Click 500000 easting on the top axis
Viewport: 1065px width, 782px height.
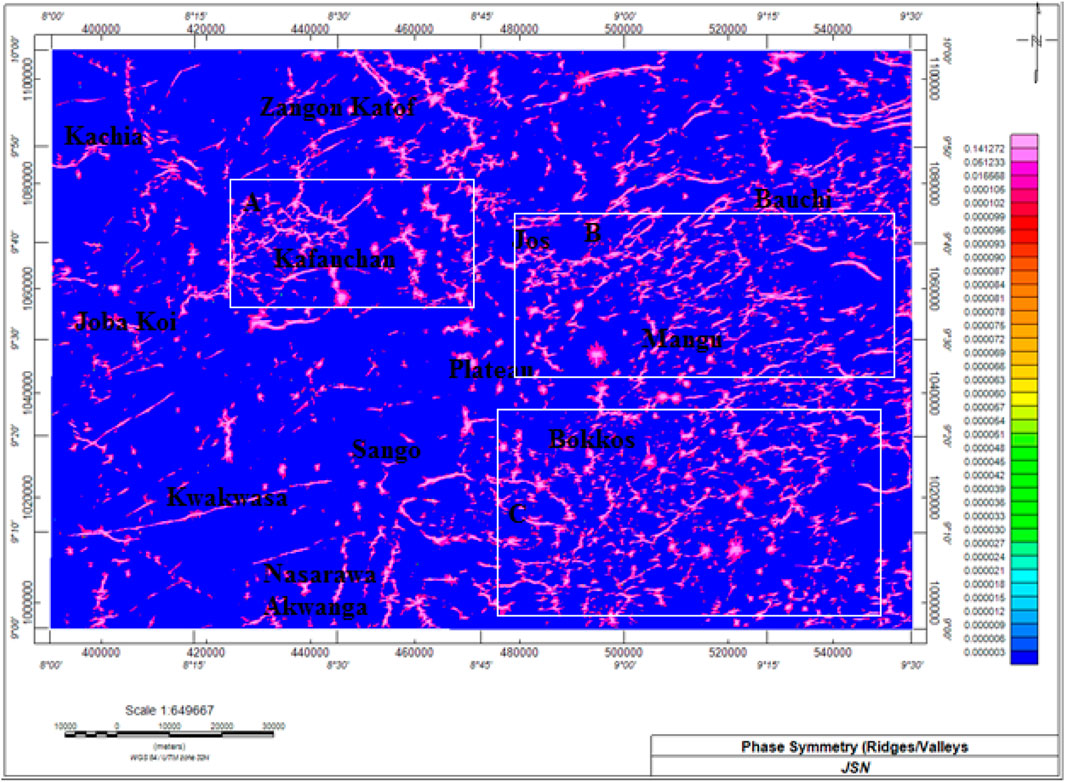pyautogui.click(x=624, y=29)
